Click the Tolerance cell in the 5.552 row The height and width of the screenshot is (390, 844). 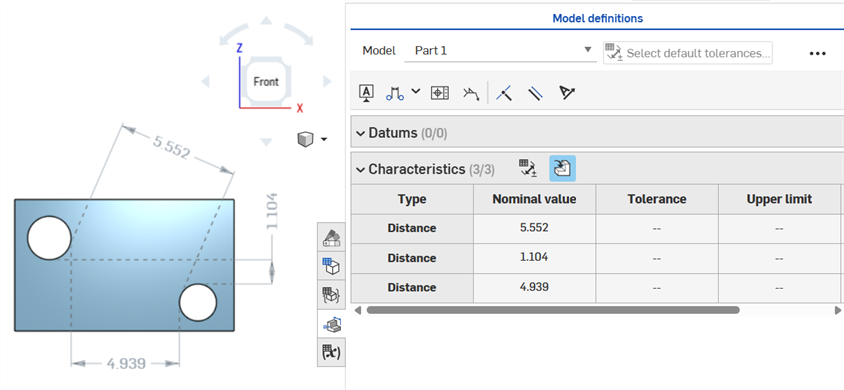[657, 228]
